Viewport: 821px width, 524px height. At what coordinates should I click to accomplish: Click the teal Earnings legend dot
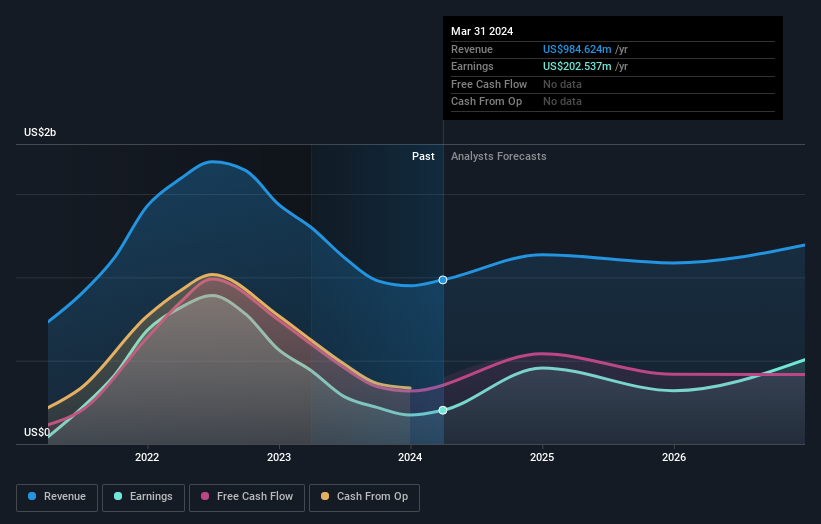118,496
